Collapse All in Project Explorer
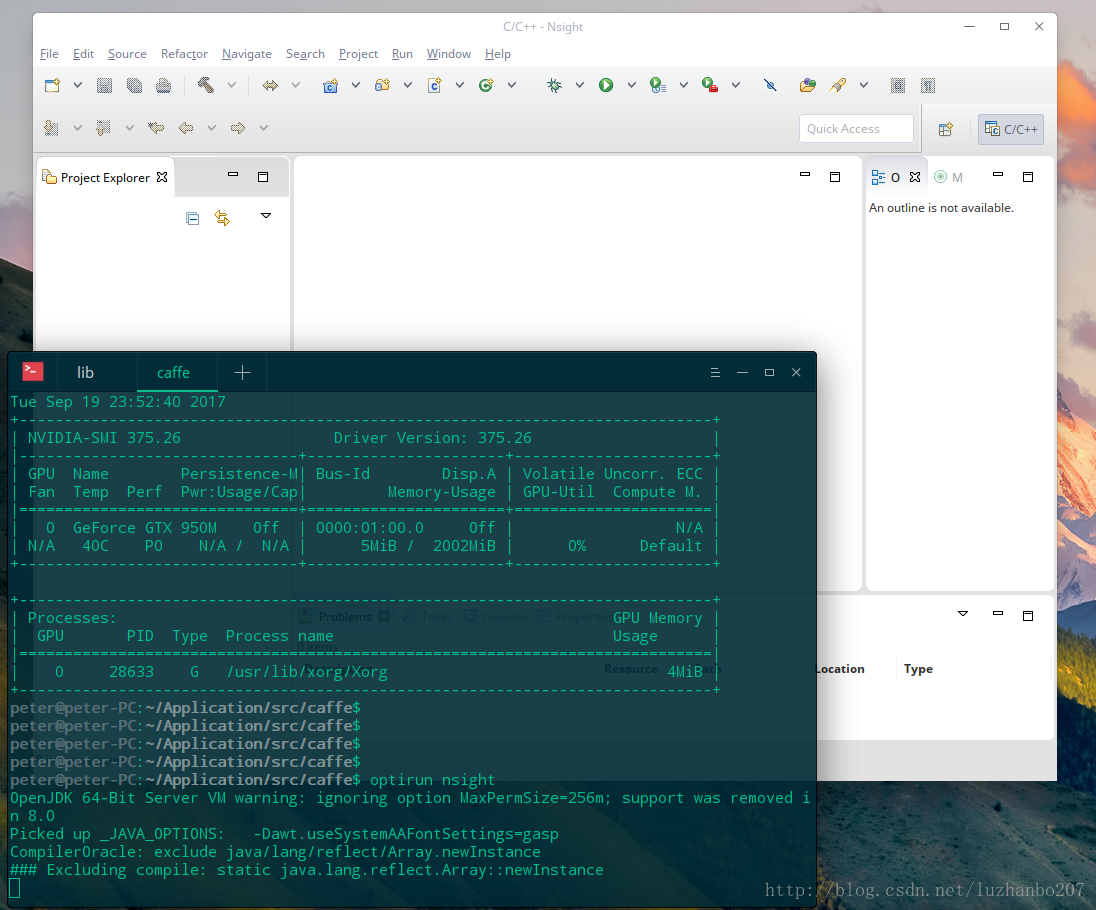Screen dimensions: 1096x910 (x=193, y=219)
